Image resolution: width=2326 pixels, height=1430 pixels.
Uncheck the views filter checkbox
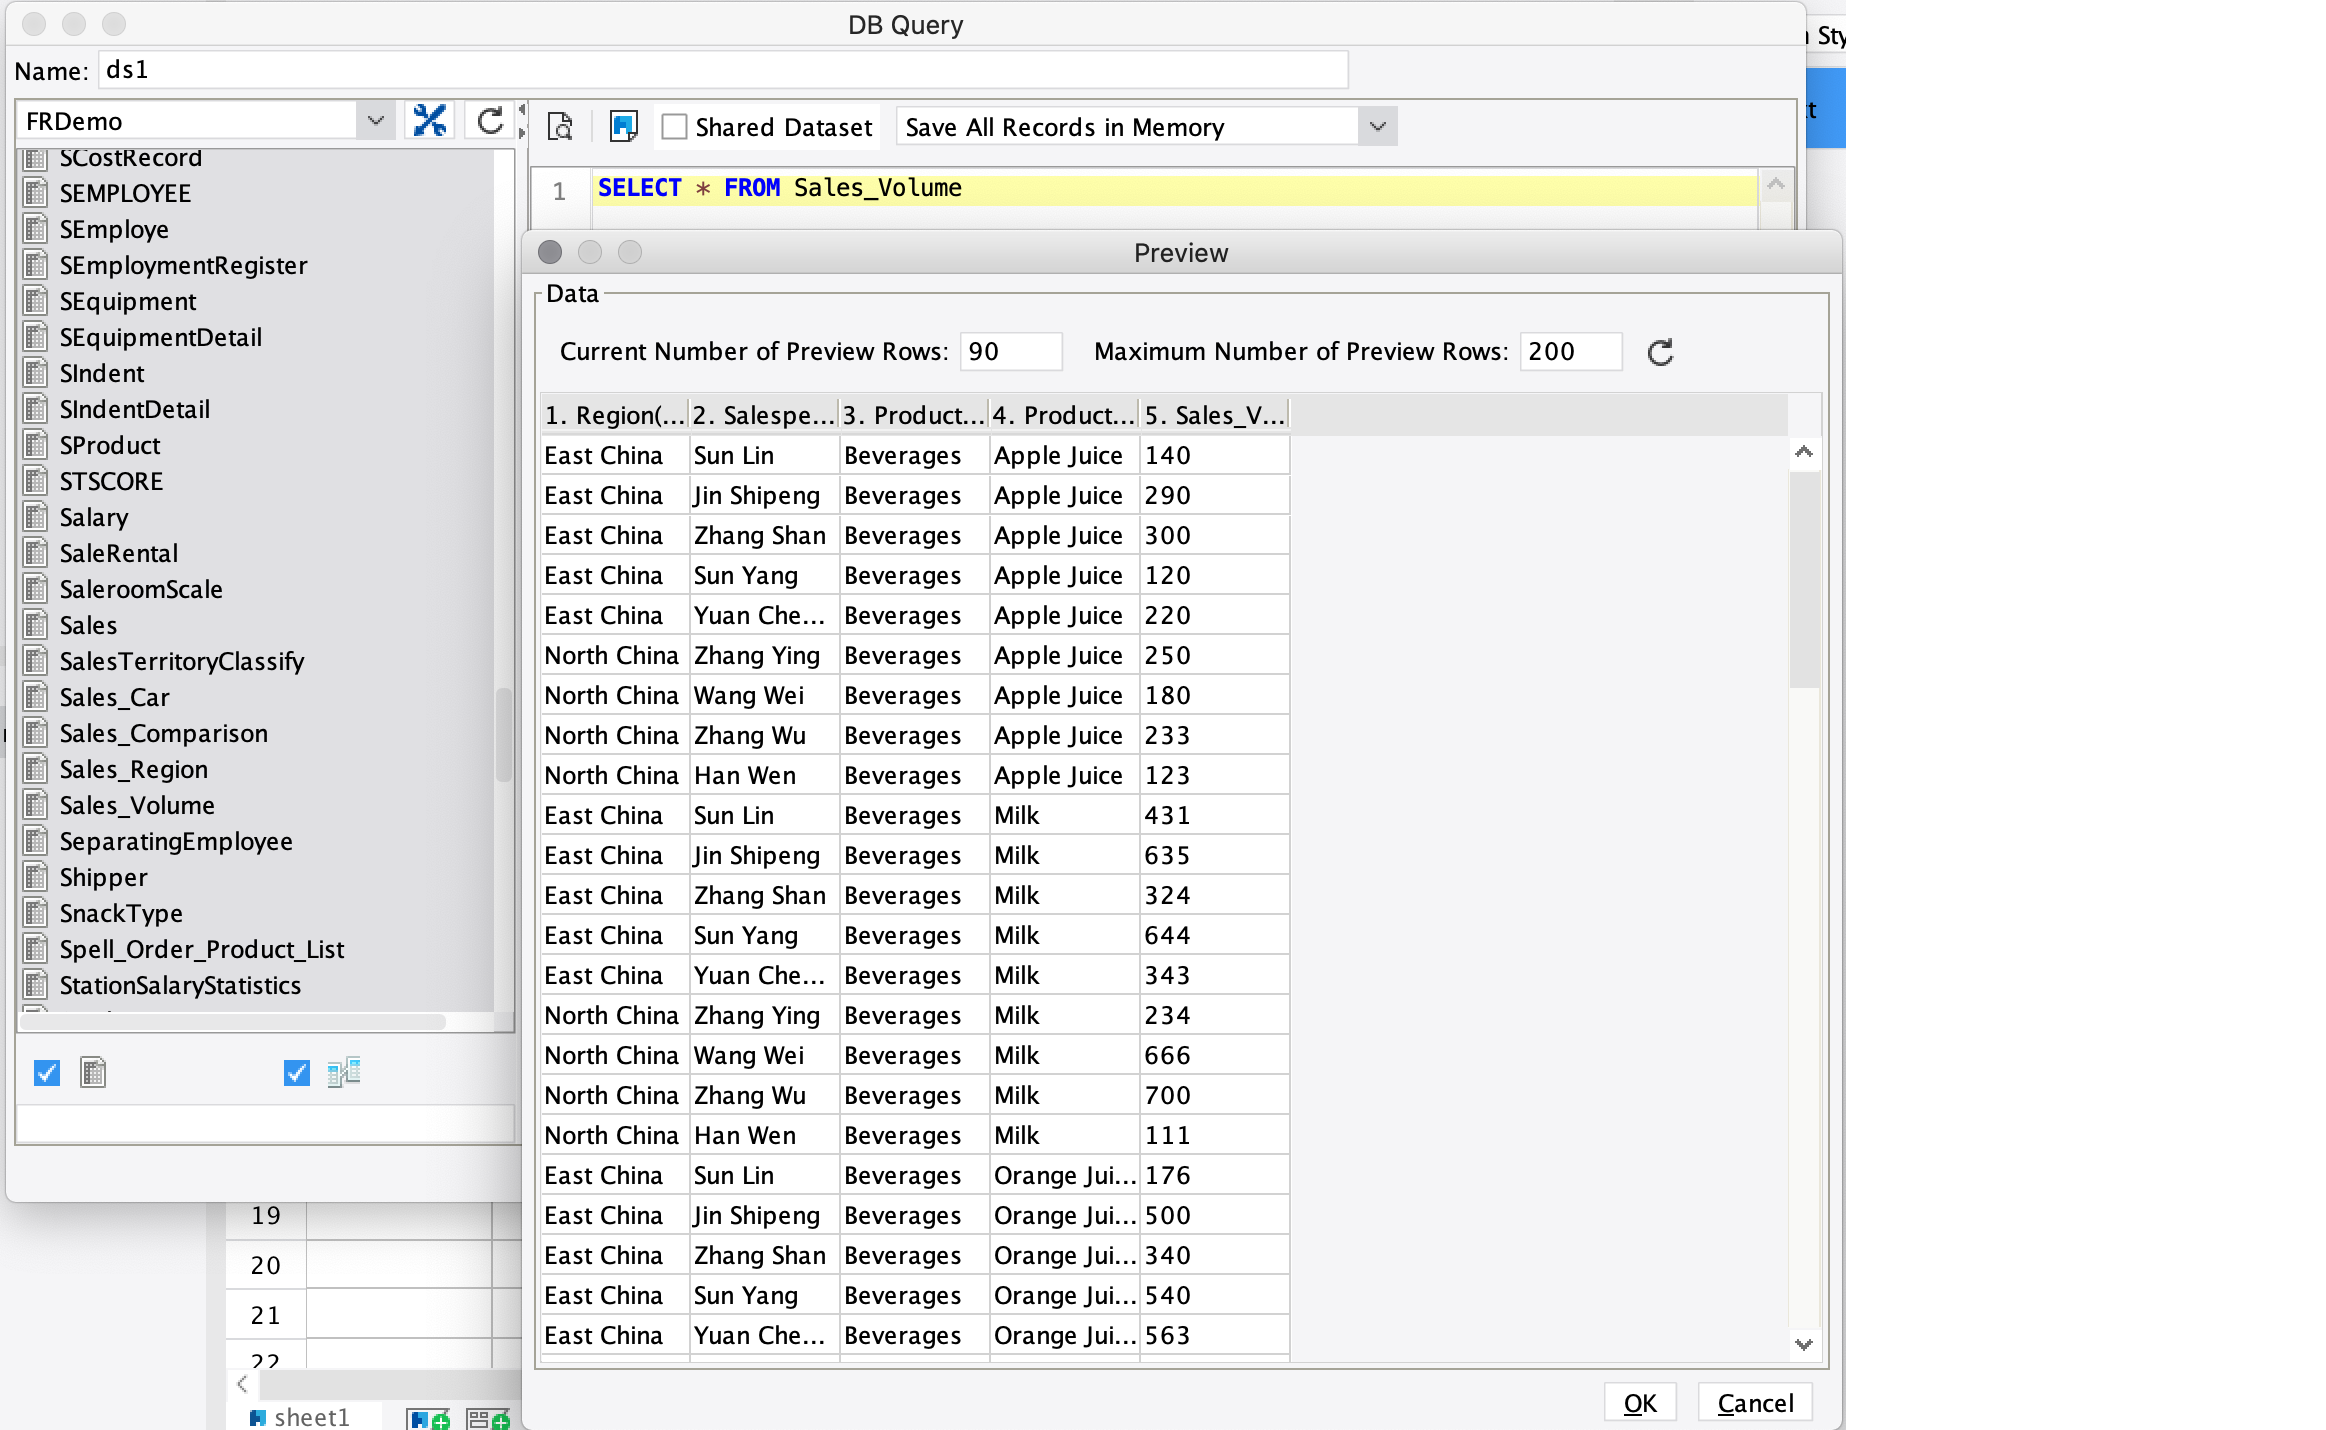[x=297, y=1073]
